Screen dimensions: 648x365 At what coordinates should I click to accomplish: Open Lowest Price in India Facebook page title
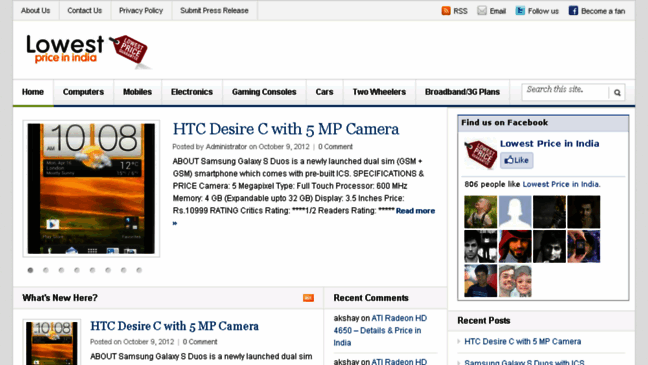[550, 143]
